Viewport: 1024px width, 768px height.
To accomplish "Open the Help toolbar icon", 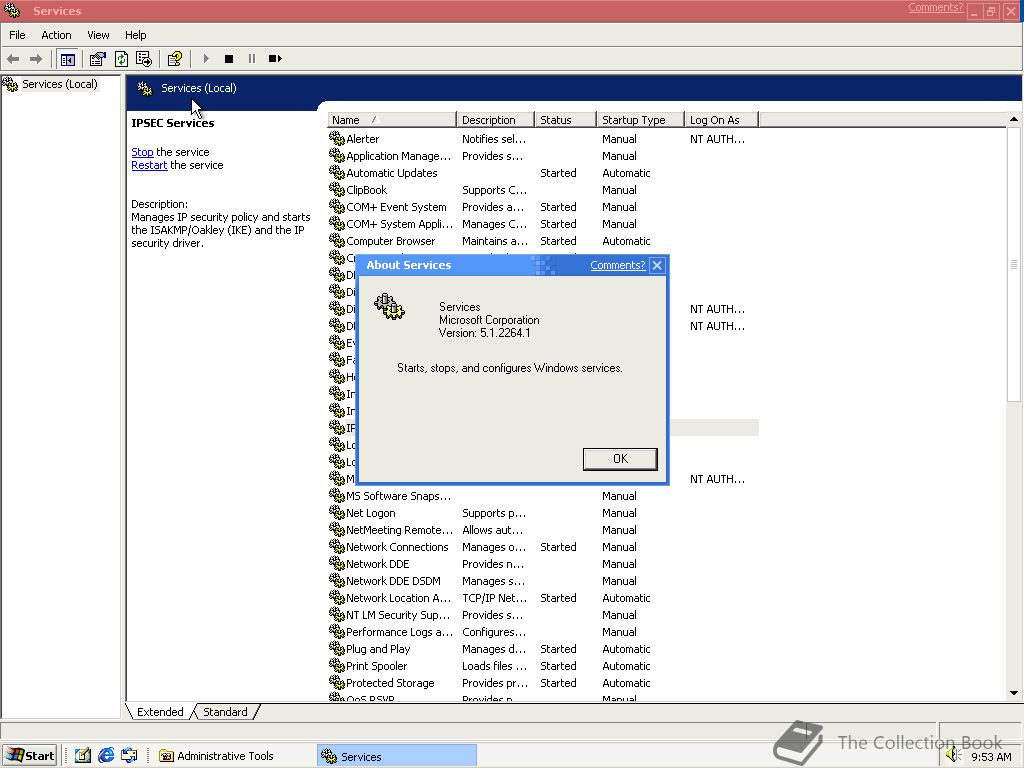I will pyautogui.click(x=174, y=59).
